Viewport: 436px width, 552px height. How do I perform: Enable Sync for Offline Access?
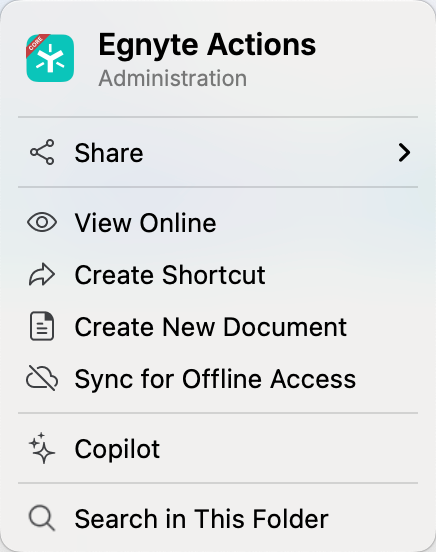[218, 379]
